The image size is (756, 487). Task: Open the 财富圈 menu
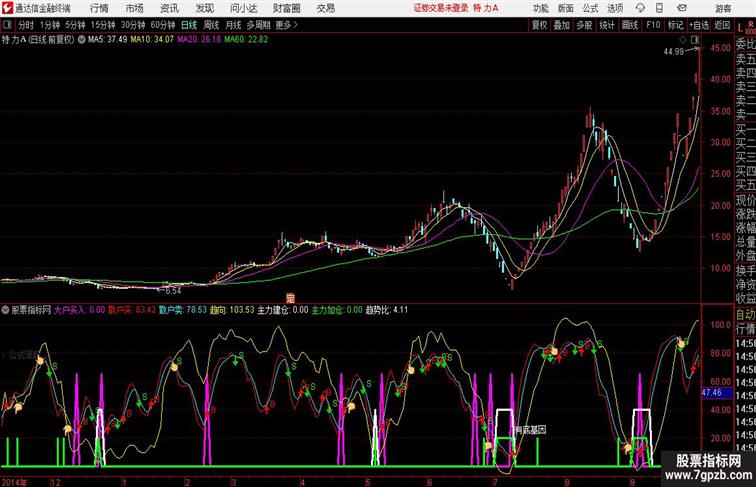point(286,8)
